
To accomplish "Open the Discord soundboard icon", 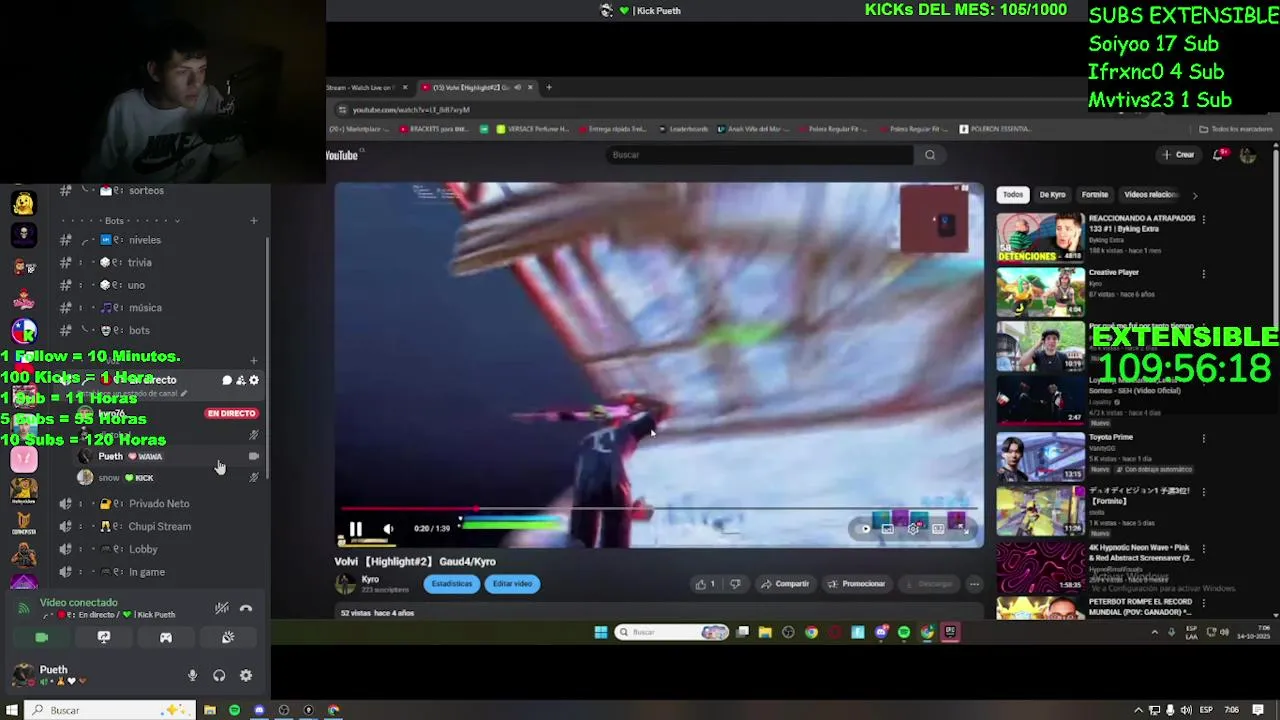I will 228,637.
